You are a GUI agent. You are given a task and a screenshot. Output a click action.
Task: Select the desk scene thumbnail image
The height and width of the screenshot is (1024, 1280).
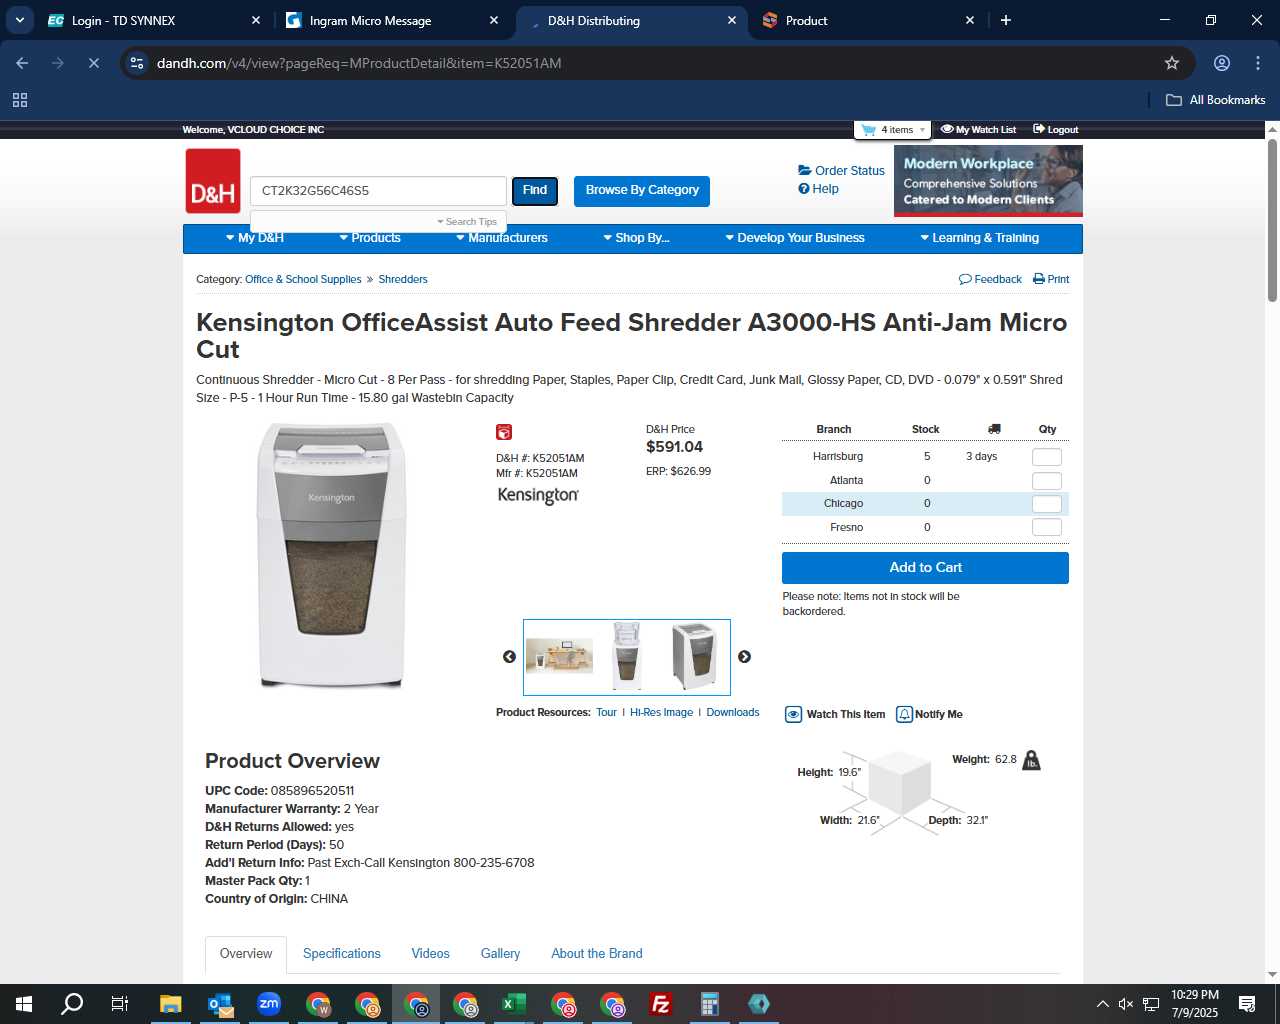tap(559, 656)
